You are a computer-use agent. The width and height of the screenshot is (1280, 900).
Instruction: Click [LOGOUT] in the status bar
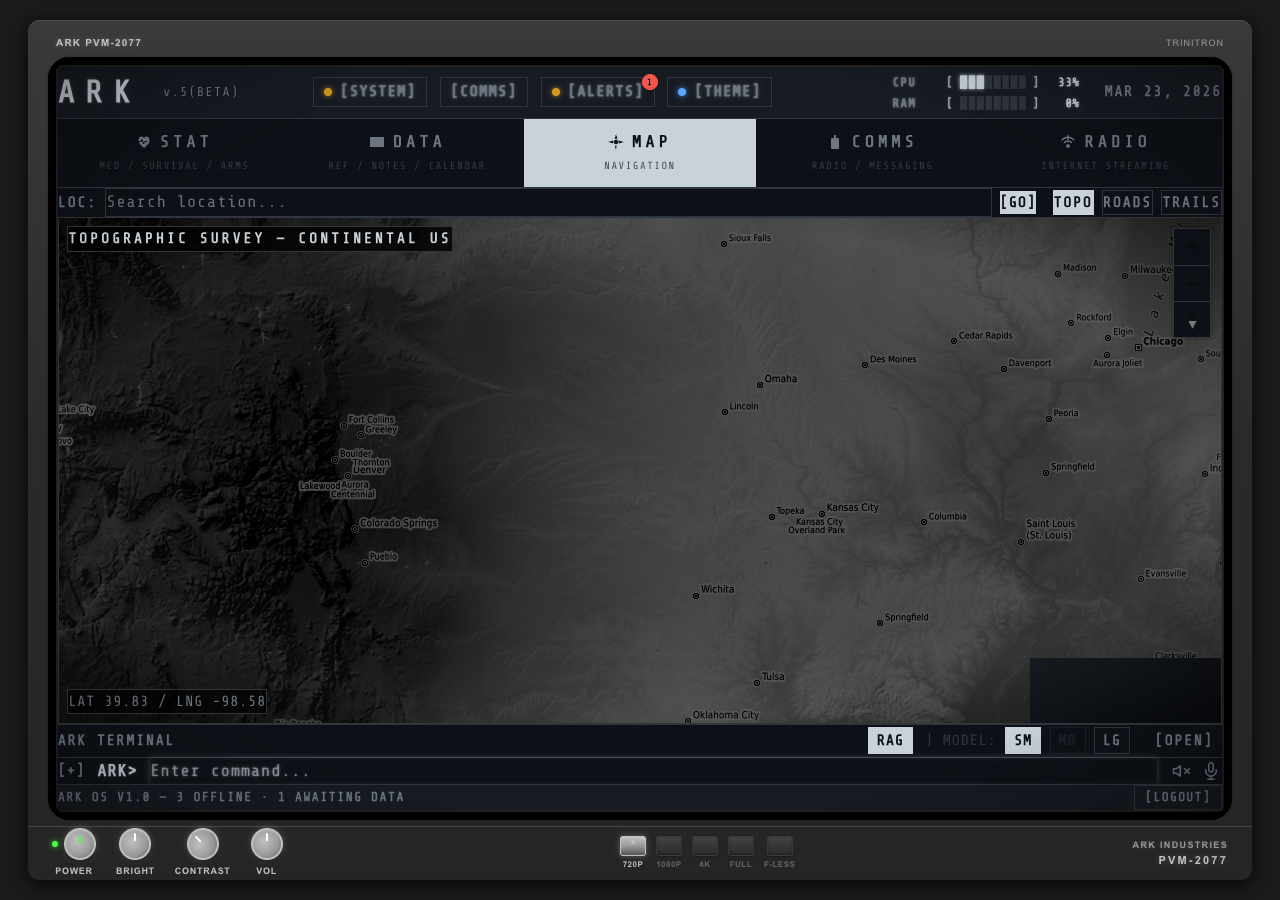[1177, 797]
